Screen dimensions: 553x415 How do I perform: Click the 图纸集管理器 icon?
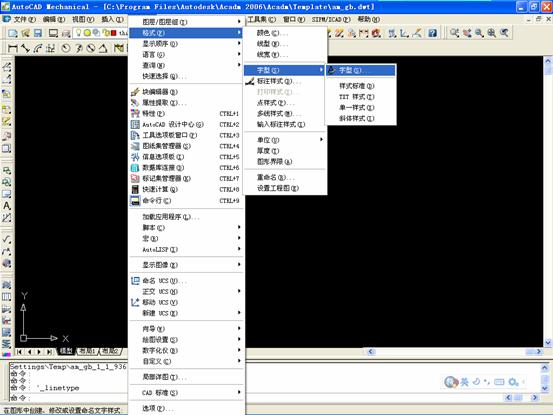tap(135, 146)
